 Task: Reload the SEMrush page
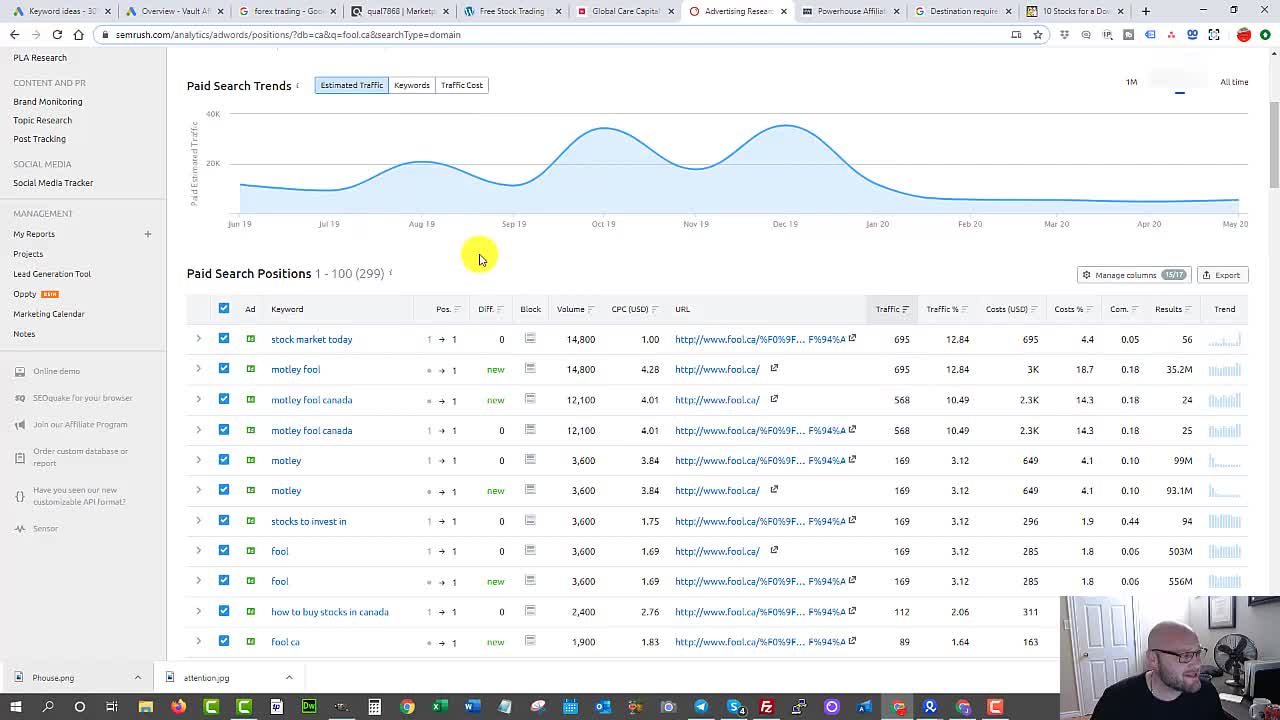(57, 34)
